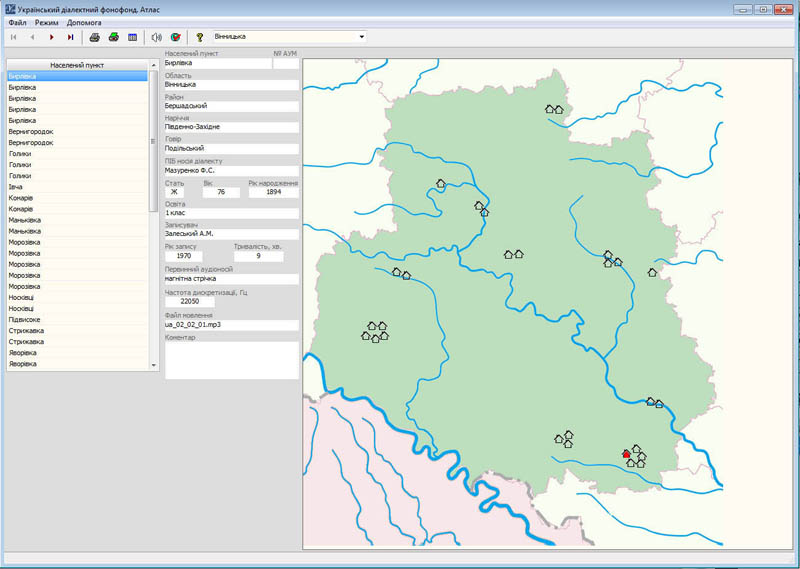The height and width of the screenshot is (569, 800).
Task: Open the Вінницька region dropdown
Action: tap(361, 37)
